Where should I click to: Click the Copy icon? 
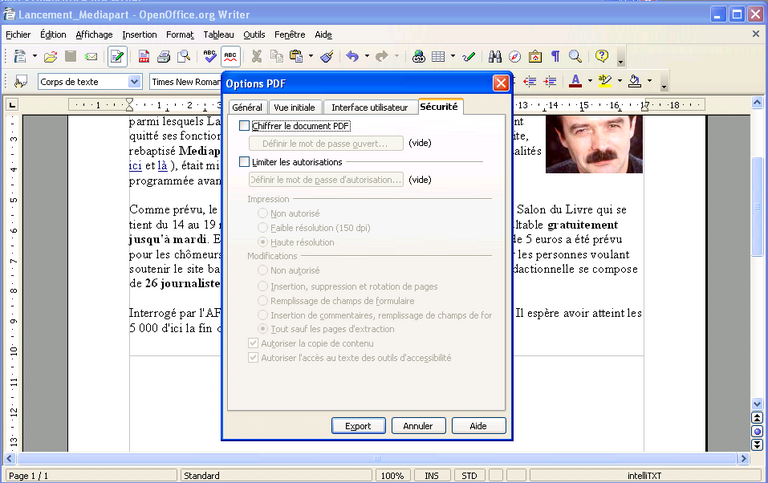click(x=276, y=57)
